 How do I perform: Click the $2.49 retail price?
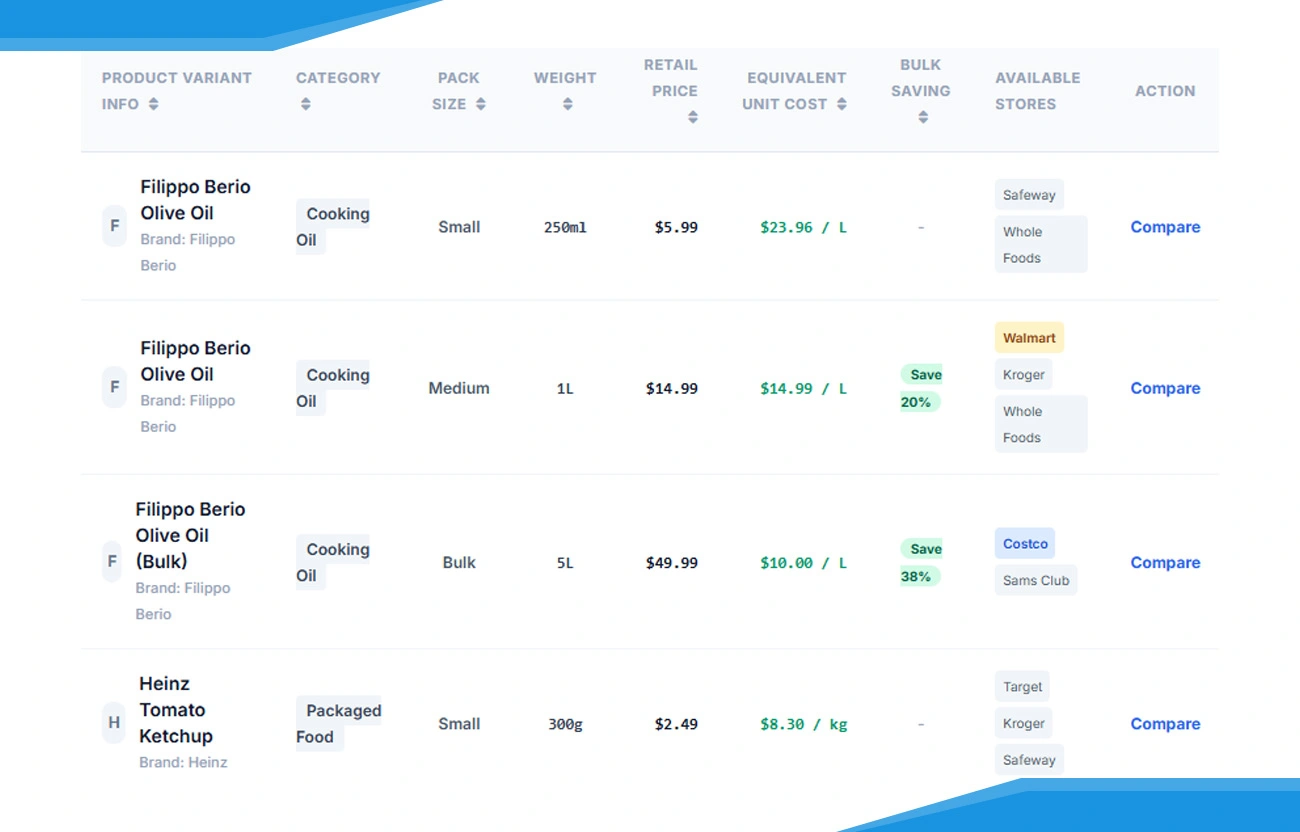[x=676, y=724]
